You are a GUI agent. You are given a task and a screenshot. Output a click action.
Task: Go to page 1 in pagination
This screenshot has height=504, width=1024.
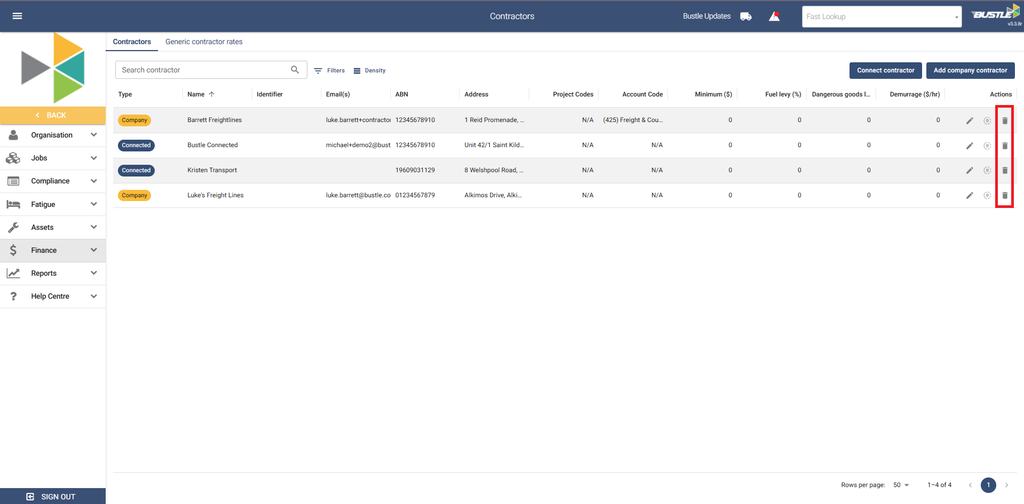pos(989,485)
